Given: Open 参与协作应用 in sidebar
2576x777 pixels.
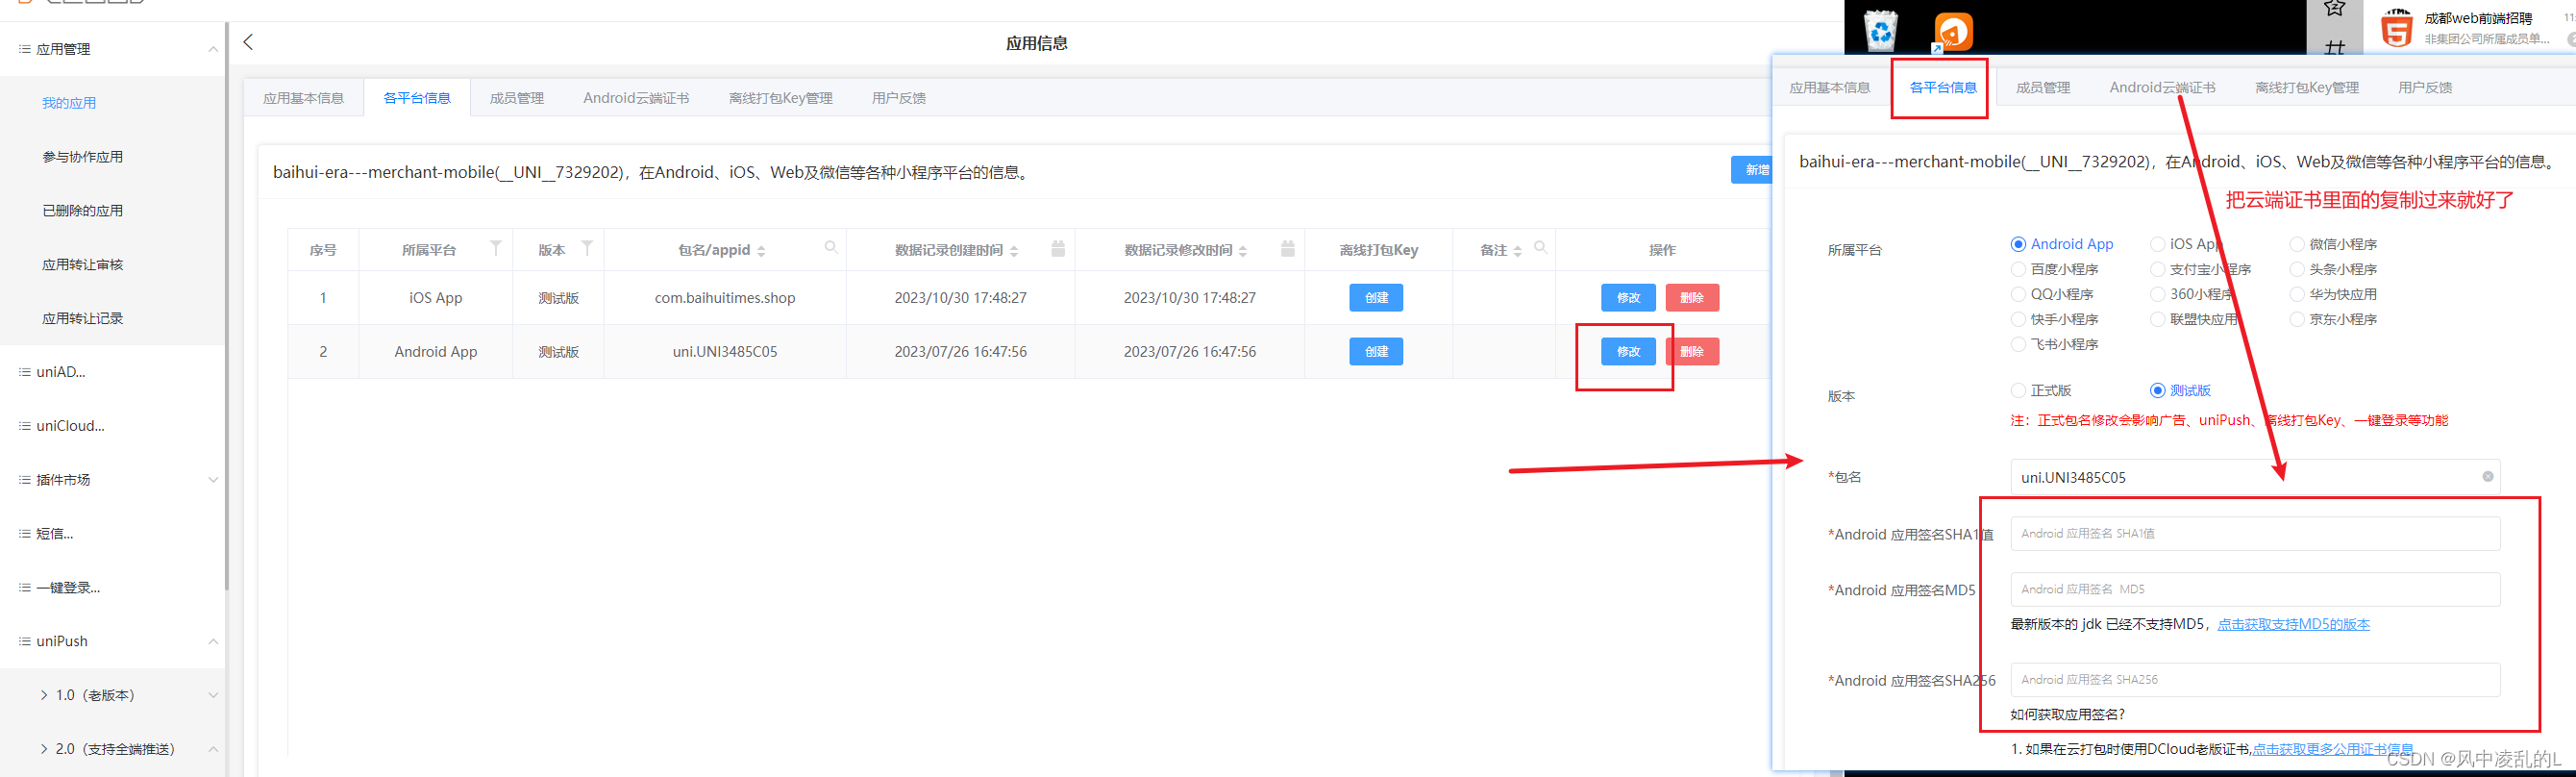Looking at the screenshot, I should tap(83, 157).
